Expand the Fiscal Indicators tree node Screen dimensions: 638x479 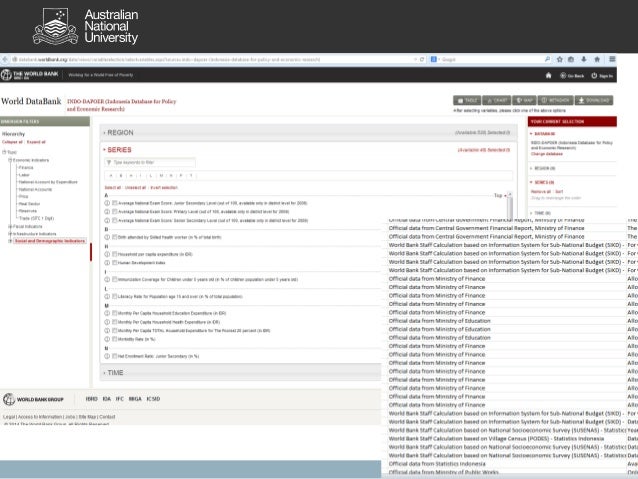tap(10, 226)
